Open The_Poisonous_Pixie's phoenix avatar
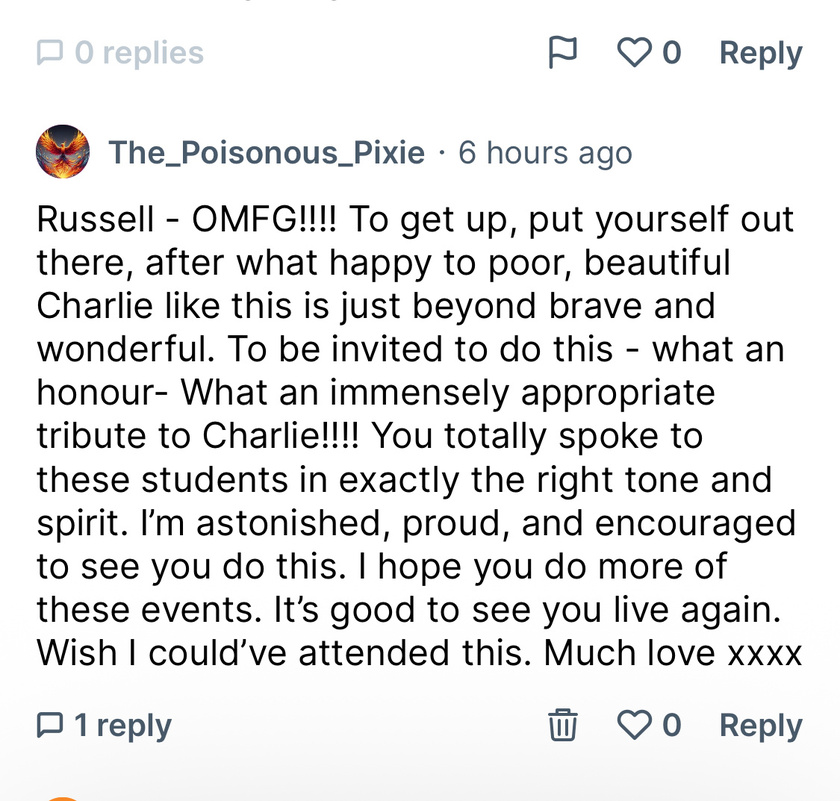 click(63, 153)
